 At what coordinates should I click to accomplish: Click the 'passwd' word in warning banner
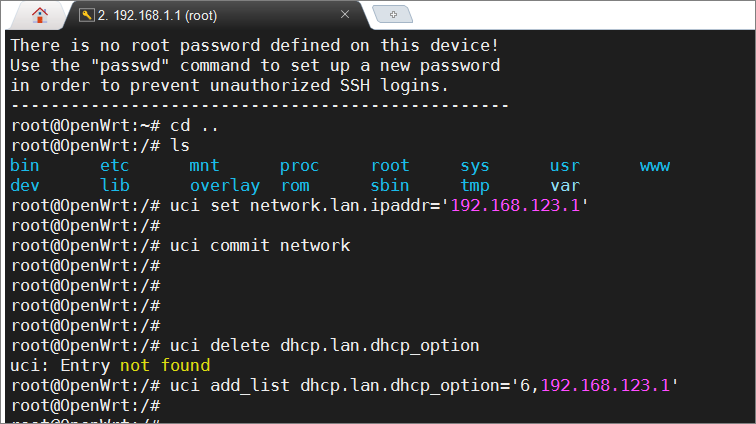pyautogui.click(x=130, y=66)
